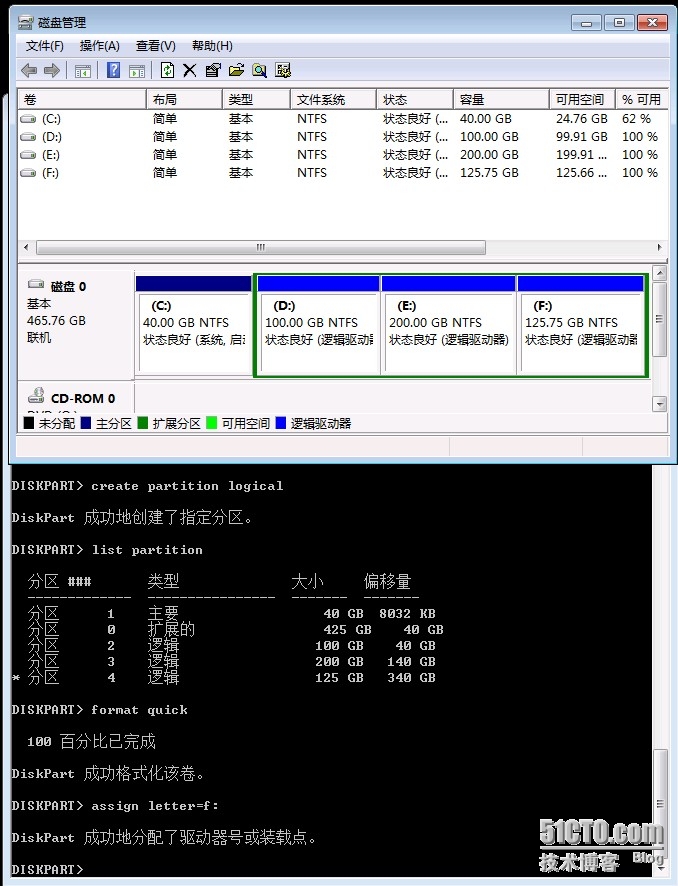
Task: Sort by the 可用空间 column header
Action: pos(582,99)
